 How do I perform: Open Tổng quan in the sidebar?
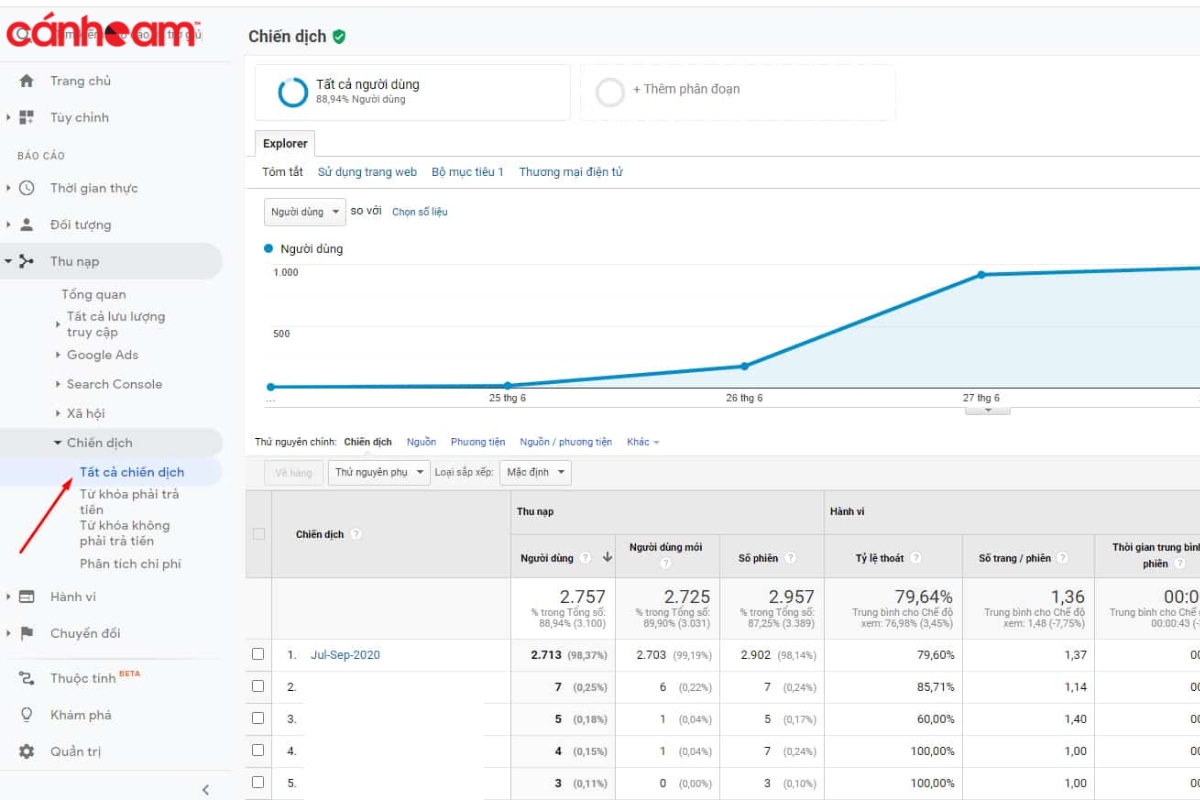tap(94, 294)
